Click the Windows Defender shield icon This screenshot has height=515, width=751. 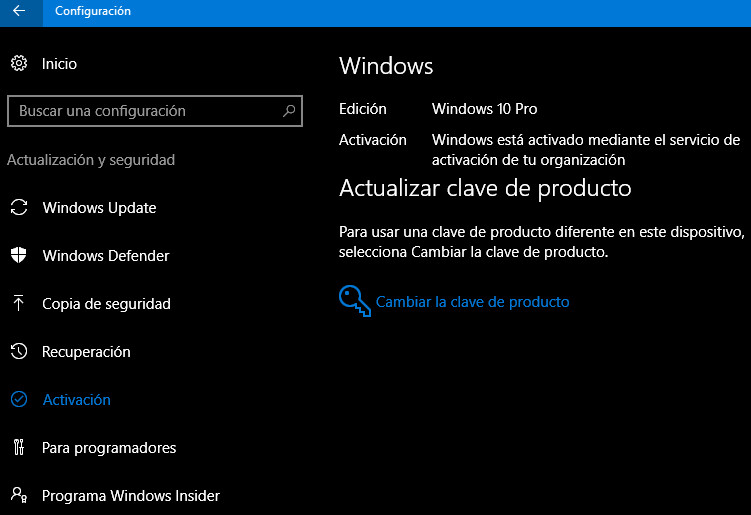19,256
